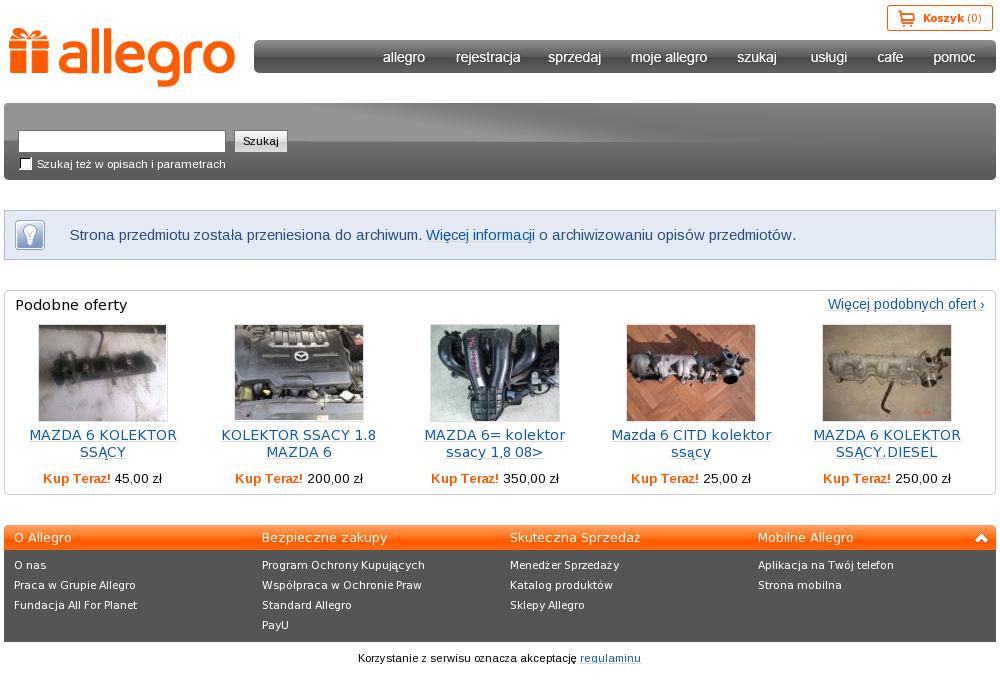
Task: Open the pomoc navigation item
Action: coord(954,57)
